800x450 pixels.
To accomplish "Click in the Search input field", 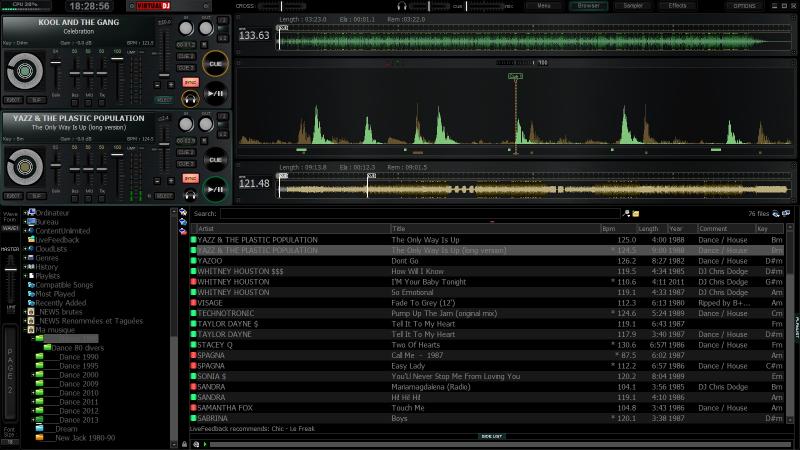I will pos(420,214).
